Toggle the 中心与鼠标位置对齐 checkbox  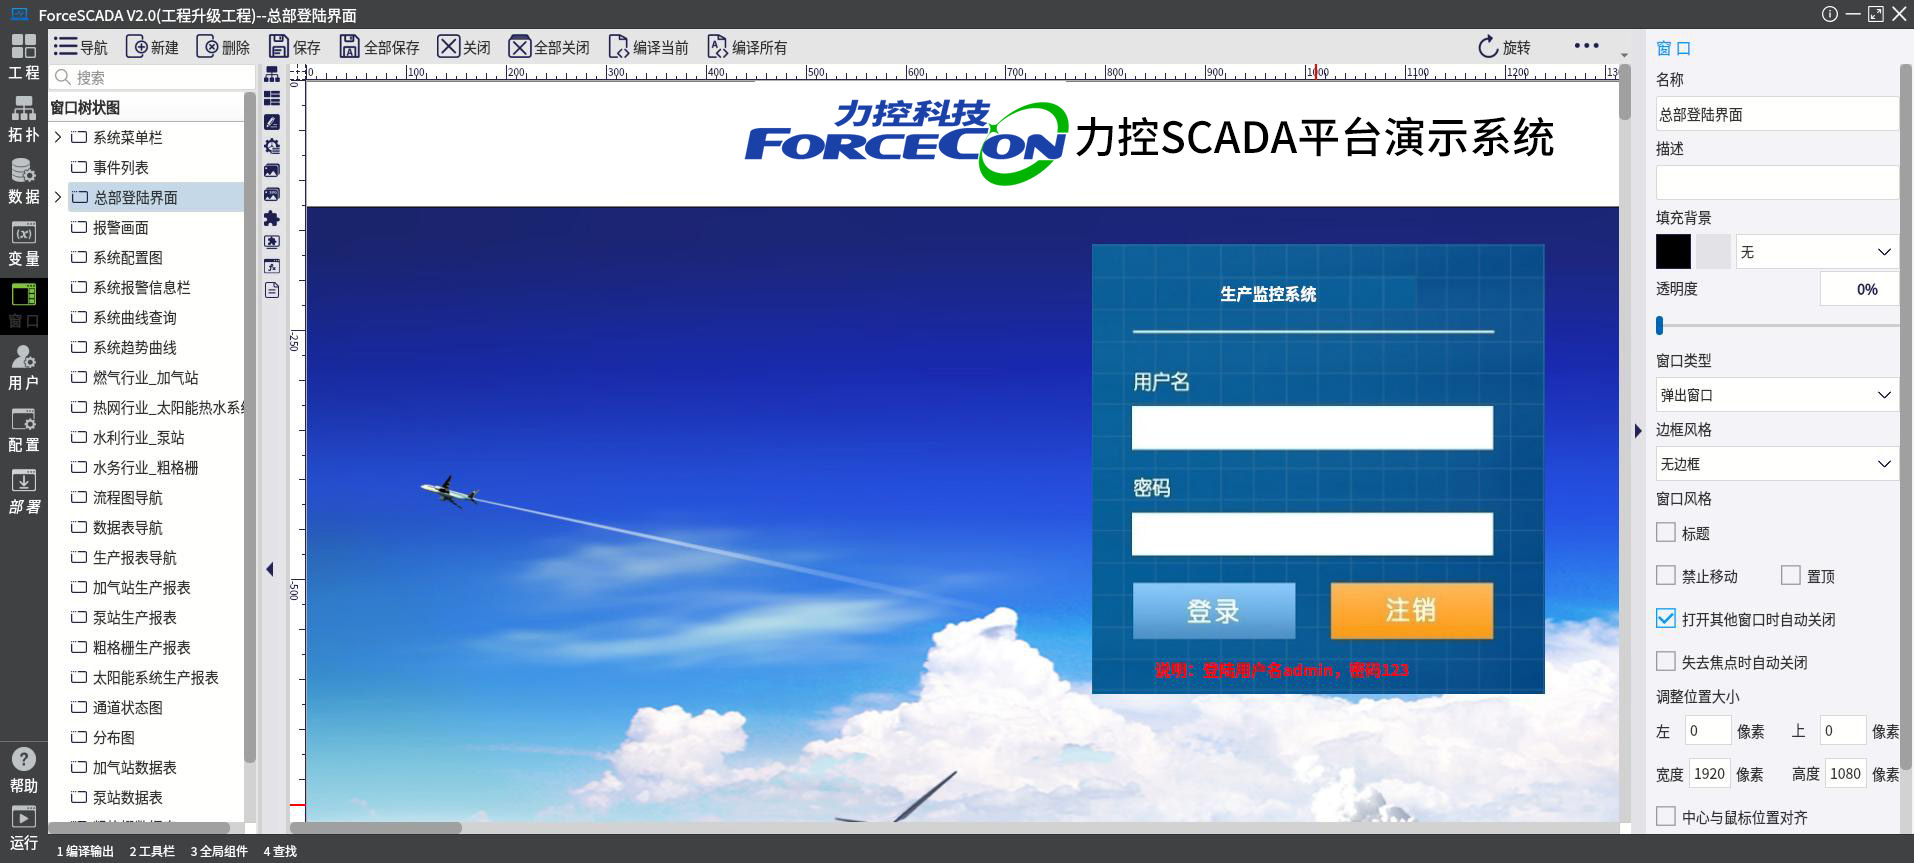[x=1666, y=817]
